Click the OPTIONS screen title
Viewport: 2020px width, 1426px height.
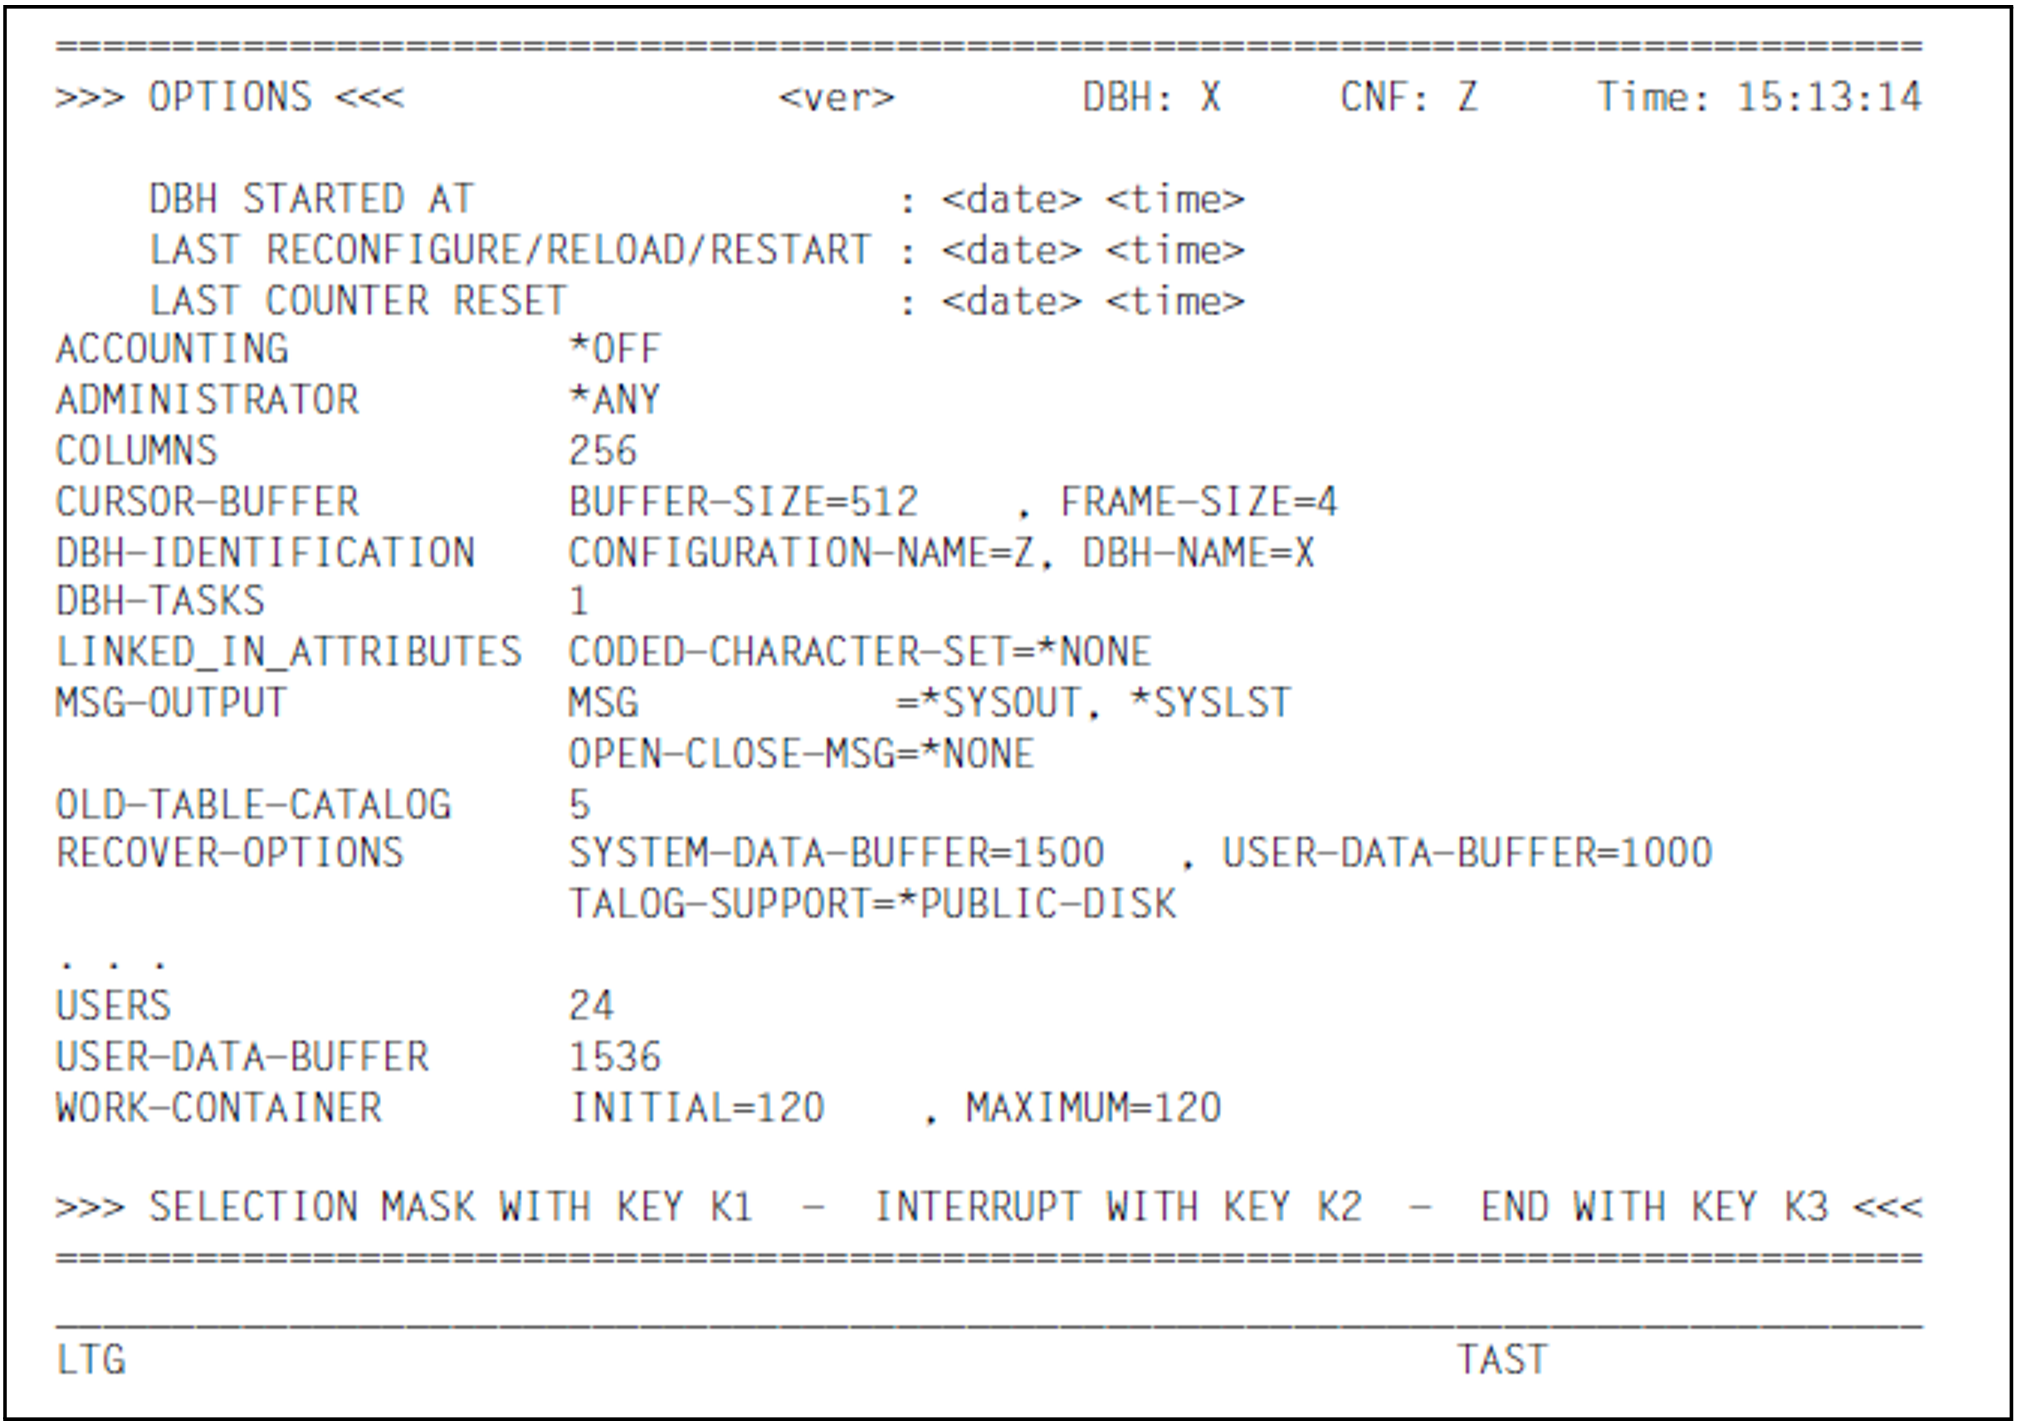click(230, 97)
